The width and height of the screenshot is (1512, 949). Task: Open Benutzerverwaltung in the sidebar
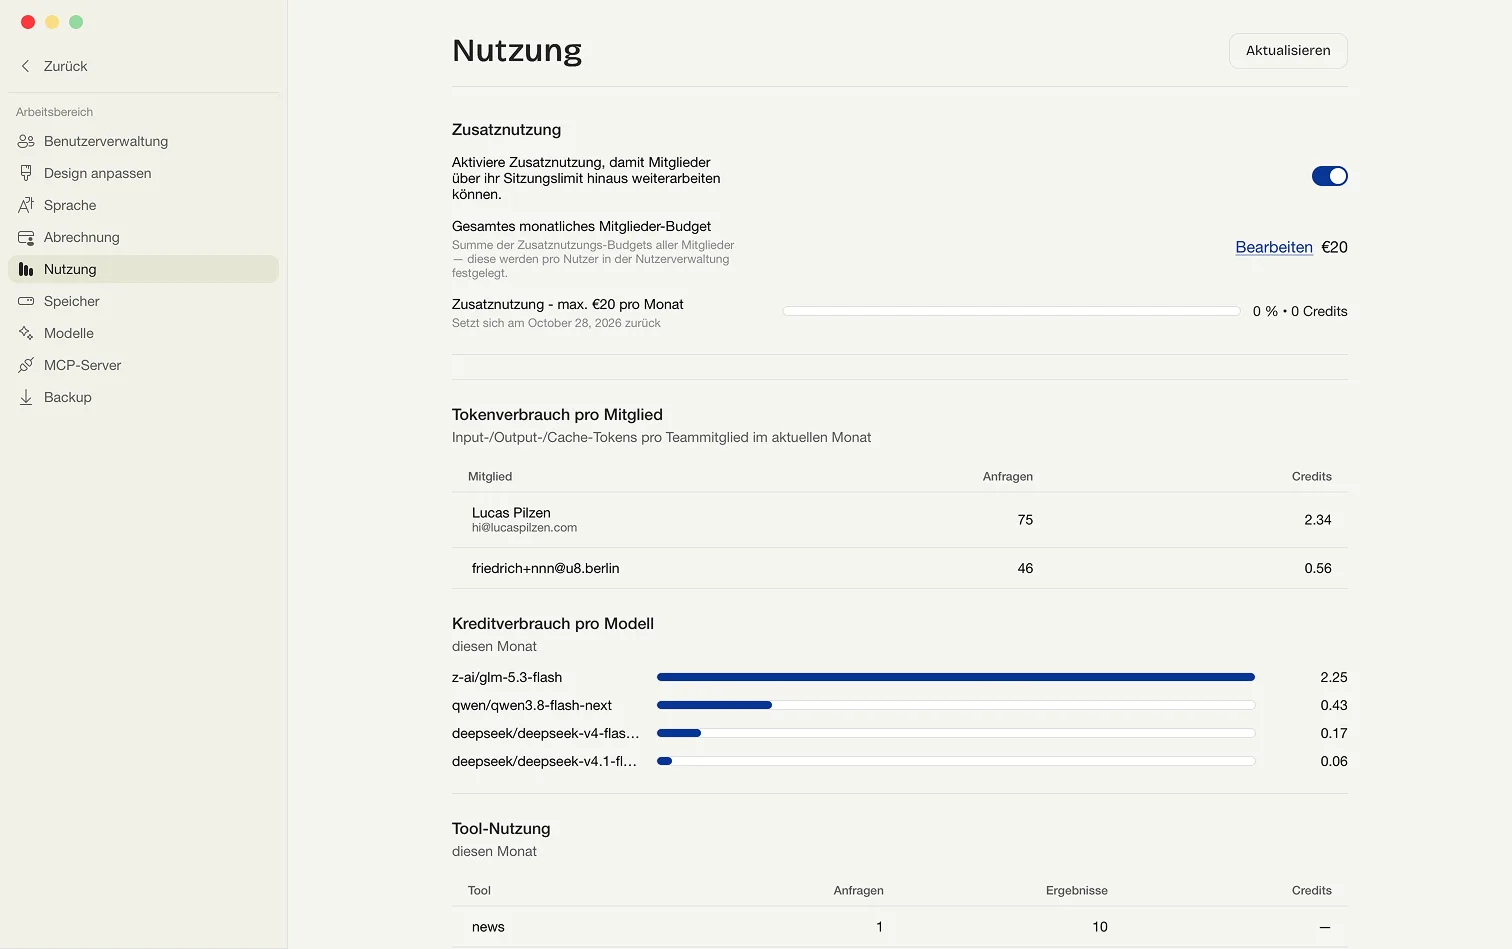coord(143,141)
